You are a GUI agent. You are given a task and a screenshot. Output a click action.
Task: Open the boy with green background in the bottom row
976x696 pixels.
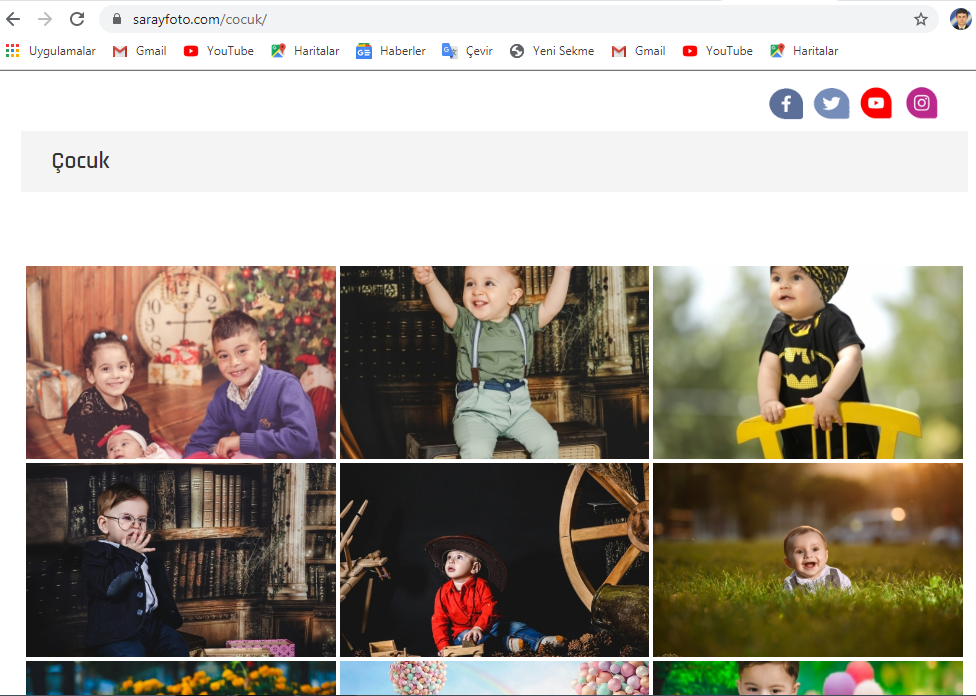[808, 678]
